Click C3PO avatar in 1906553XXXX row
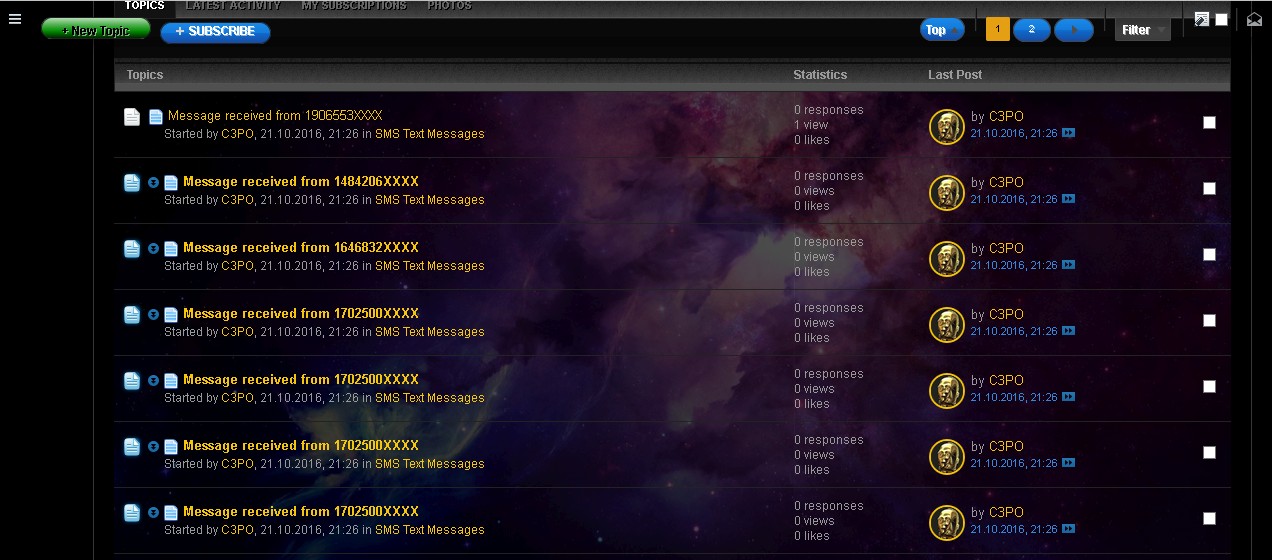 pyautogui.click(x=946, y=127)
